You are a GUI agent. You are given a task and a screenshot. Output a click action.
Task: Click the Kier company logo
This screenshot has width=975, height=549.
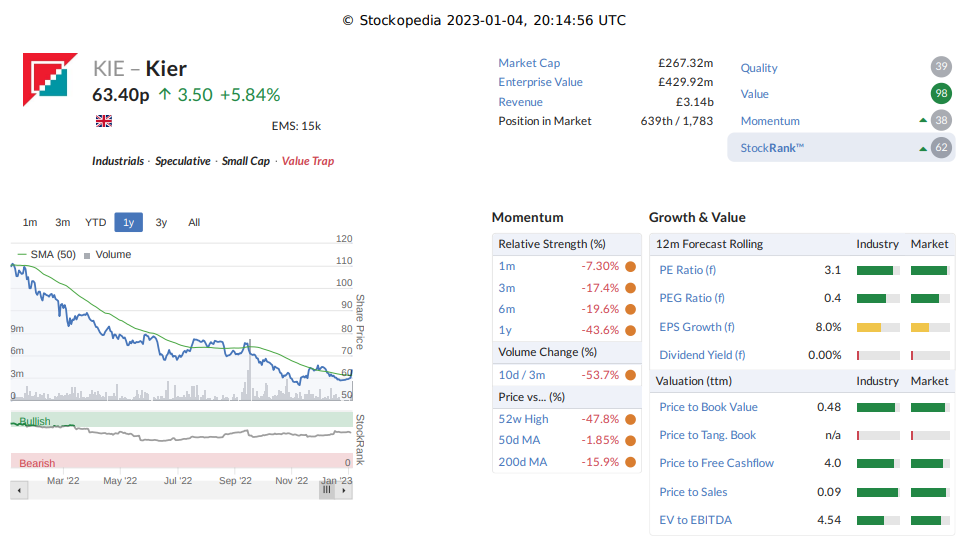pyautogui.click(x=50, y=80)
